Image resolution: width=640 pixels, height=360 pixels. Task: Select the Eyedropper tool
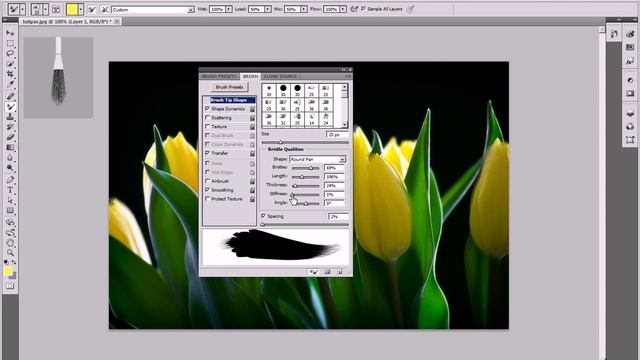click(x=10, y=84)
